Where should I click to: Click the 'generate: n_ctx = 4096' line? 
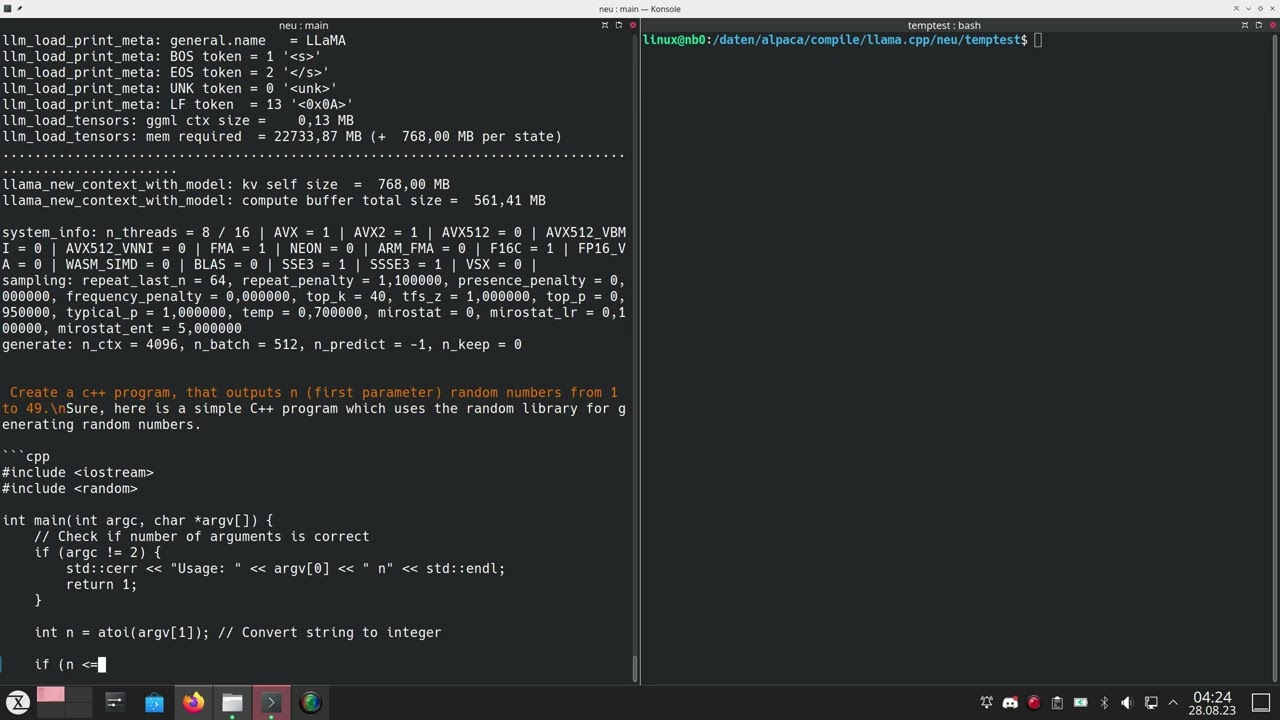(x=262, y=344)
